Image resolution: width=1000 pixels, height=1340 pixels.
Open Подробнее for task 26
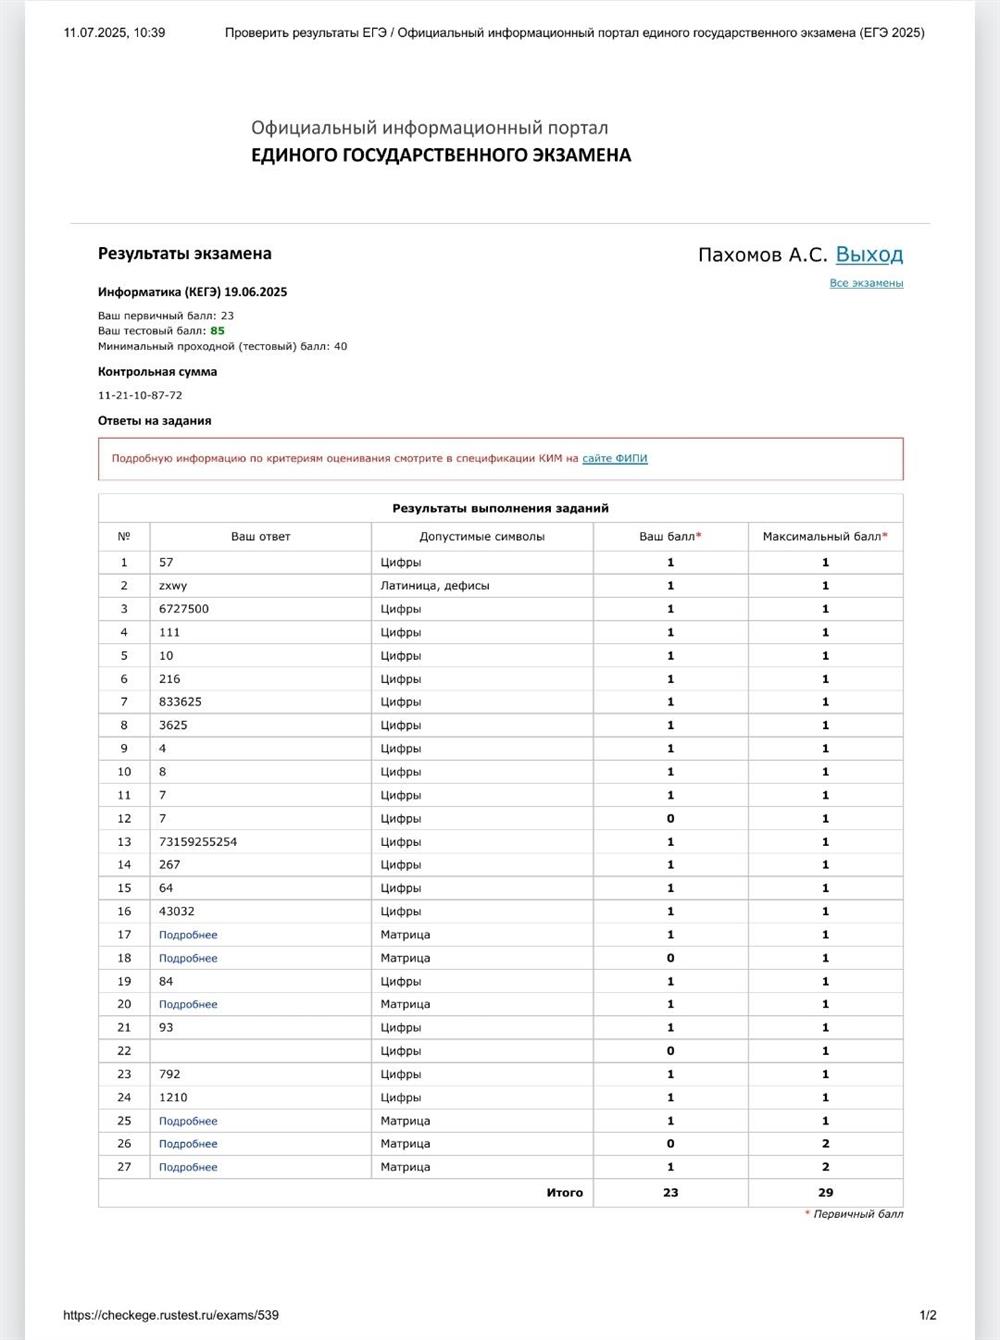tap(188, 1144)
